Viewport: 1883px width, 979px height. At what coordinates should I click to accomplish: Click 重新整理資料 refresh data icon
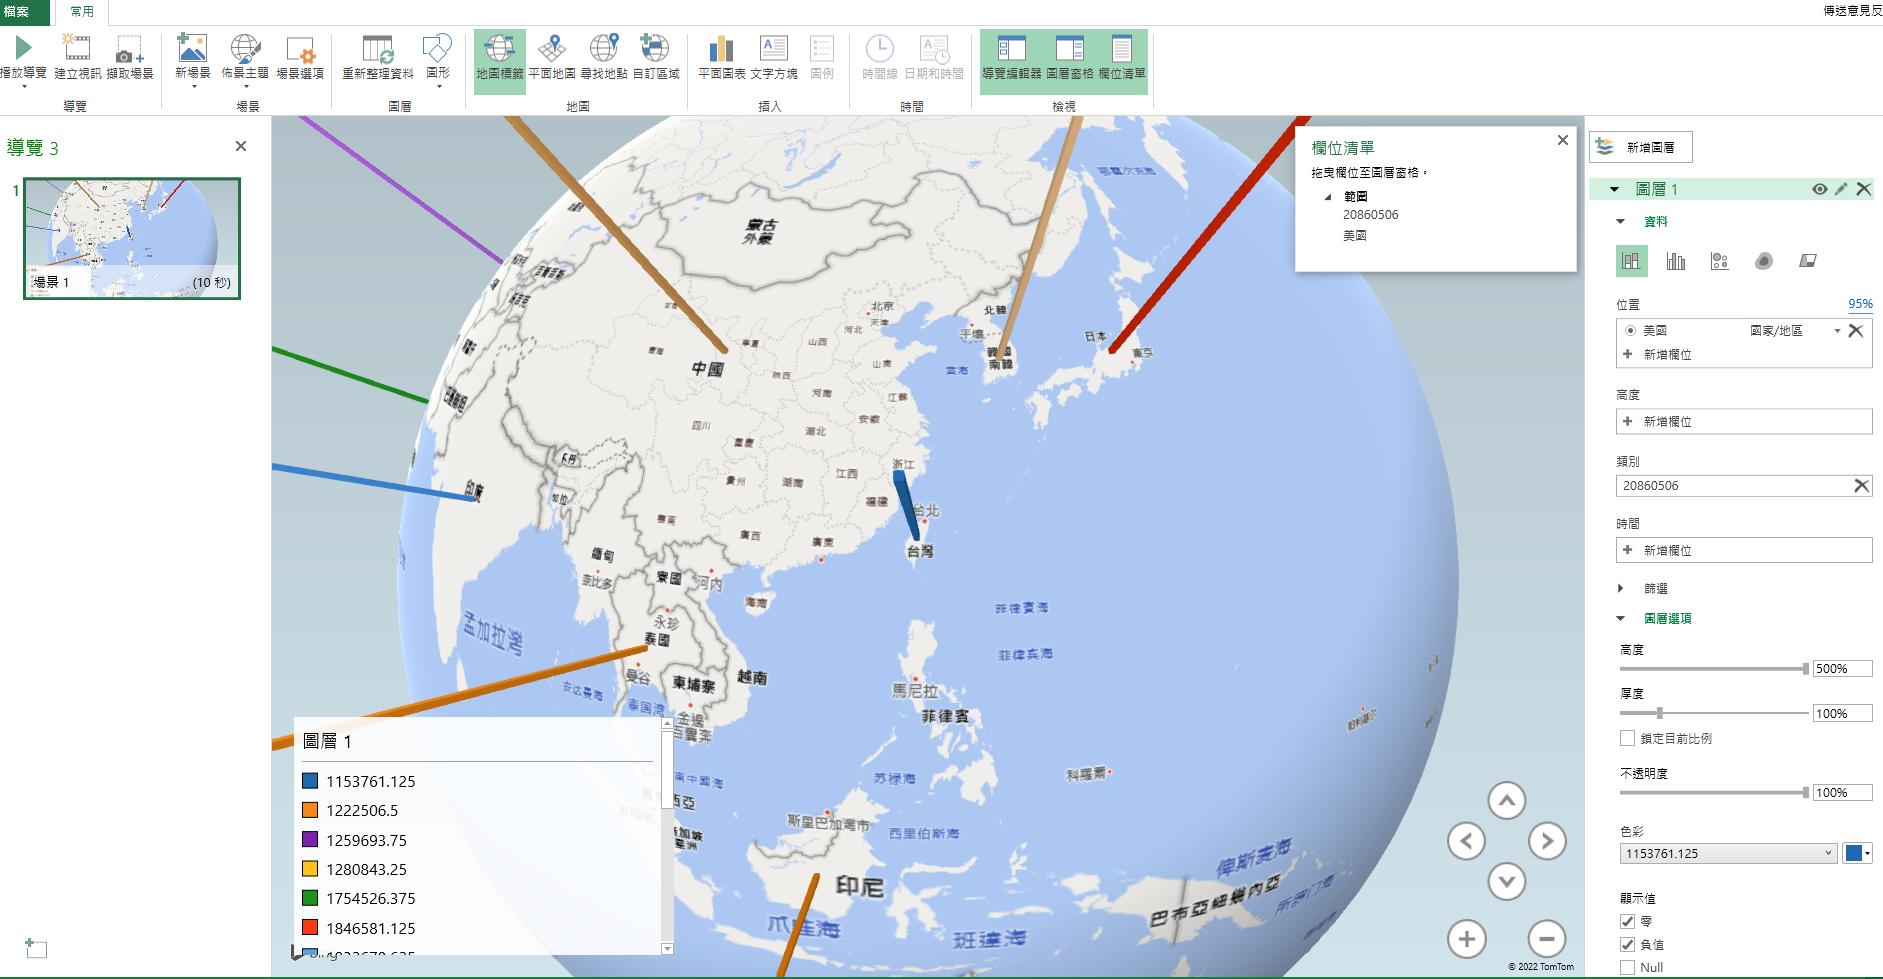coord(378,49)
